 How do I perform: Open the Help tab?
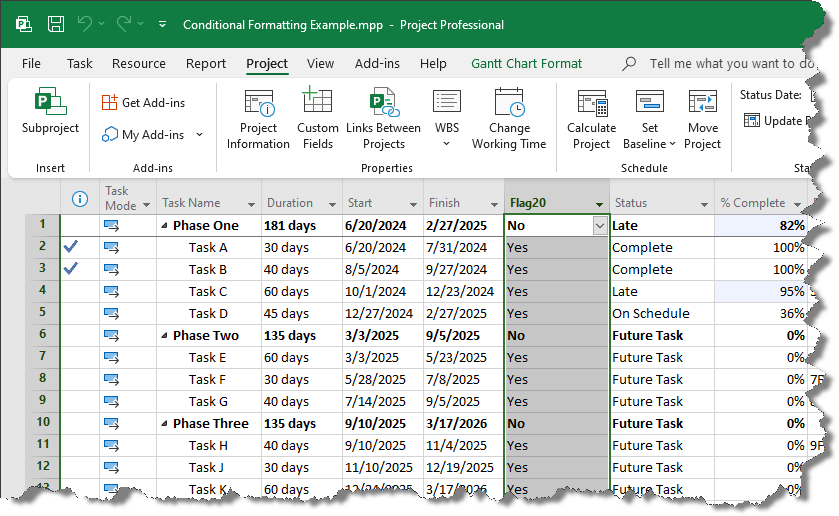coord(432,63)
